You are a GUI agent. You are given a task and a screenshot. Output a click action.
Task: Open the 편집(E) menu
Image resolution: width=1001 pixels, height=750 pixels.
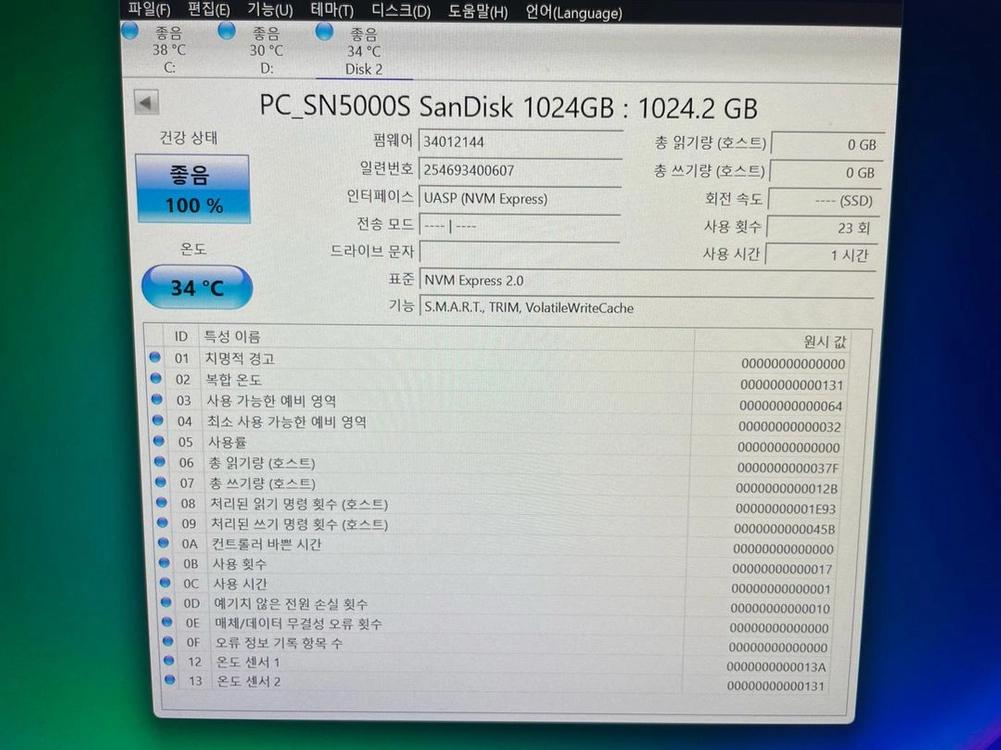tap(209, 10)
